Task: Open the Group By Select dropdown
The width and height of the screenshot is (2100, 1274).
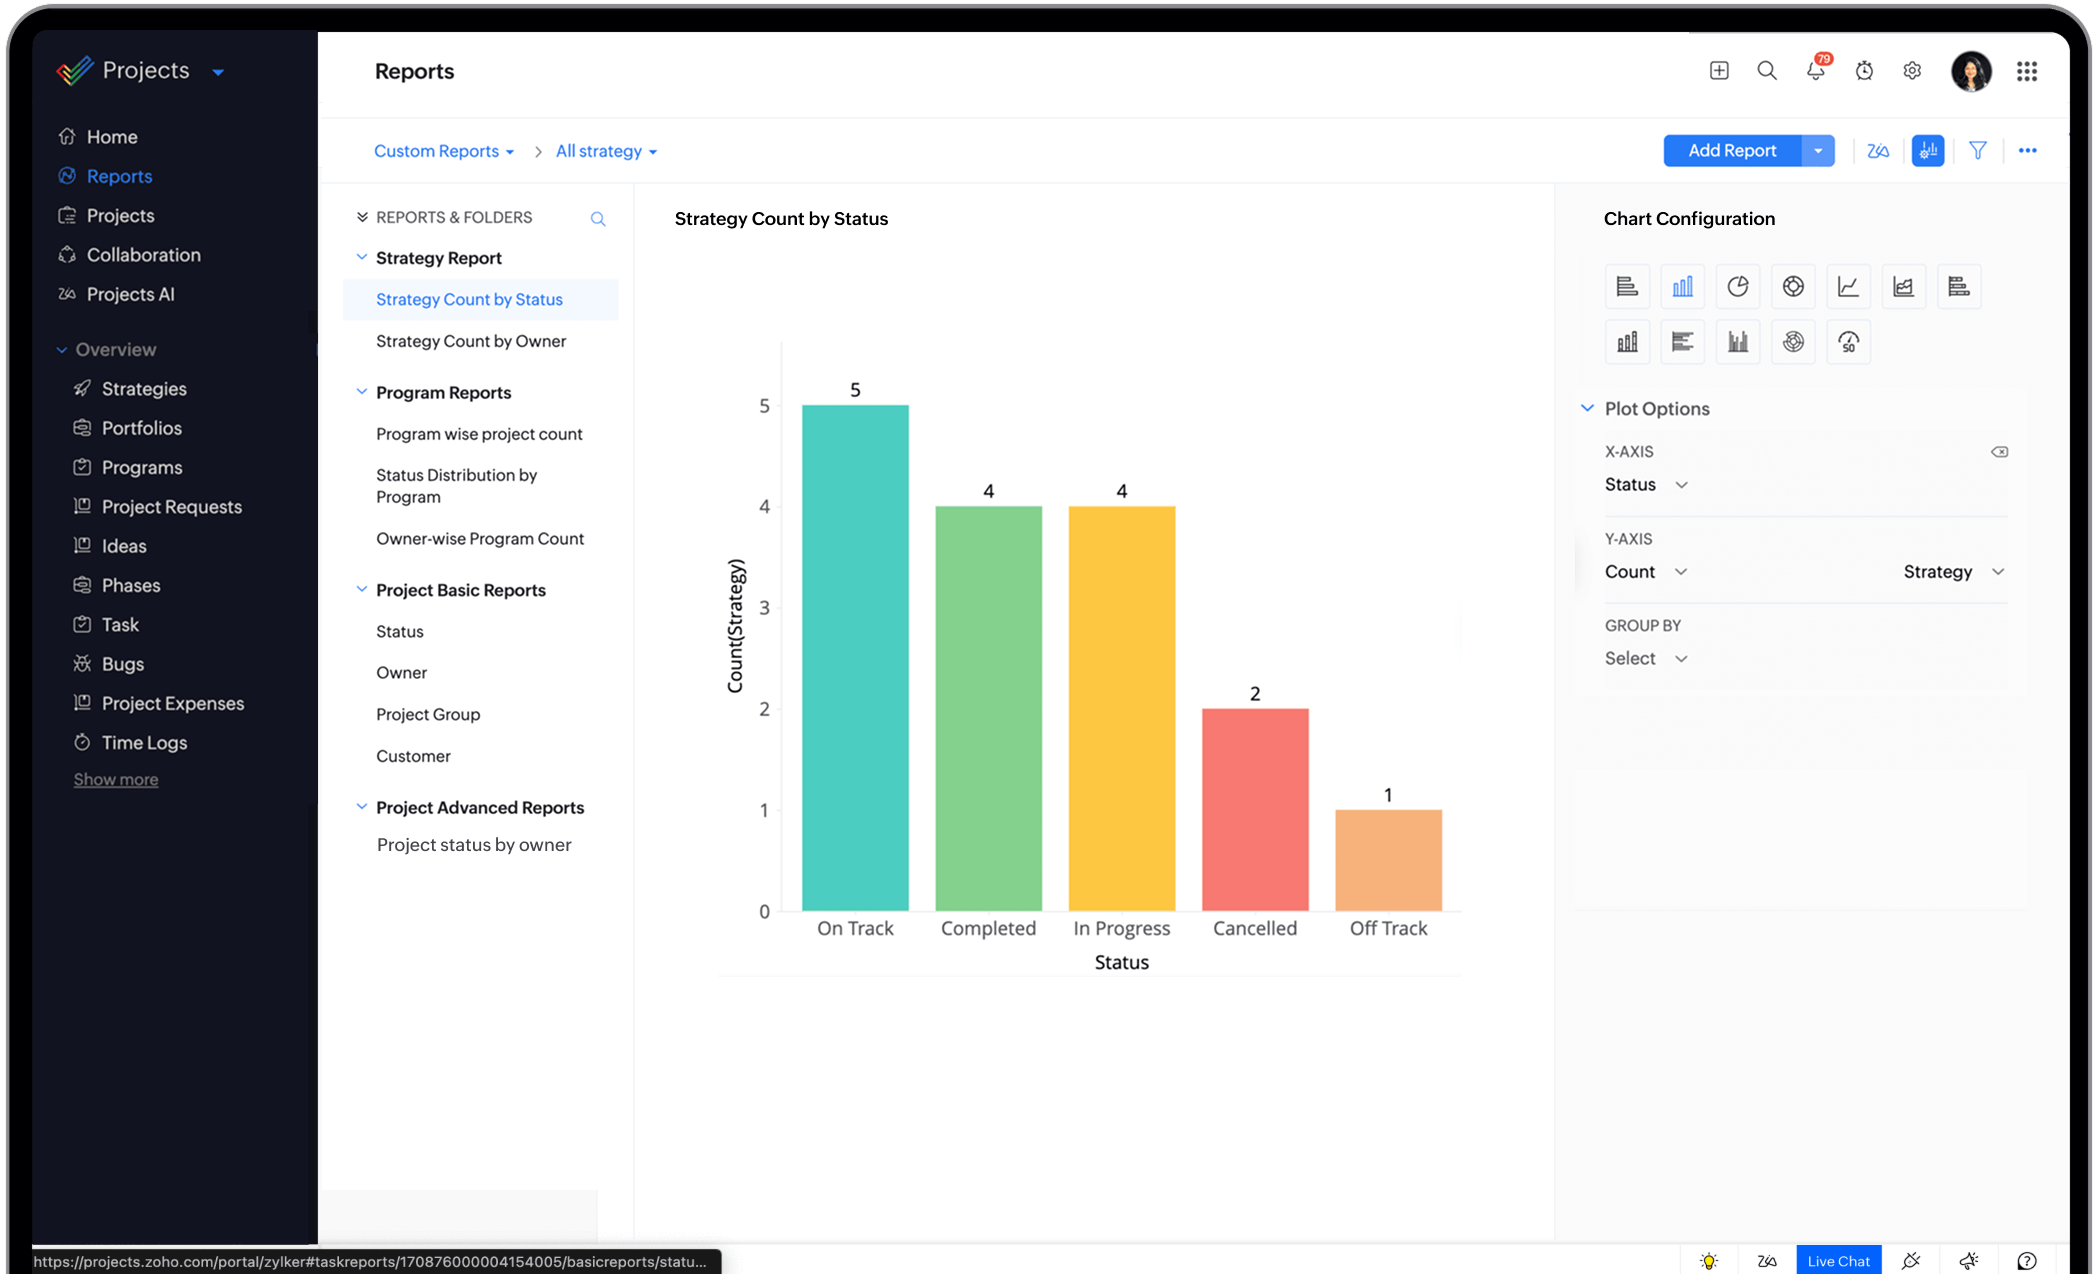Action: click(1646, 658)
